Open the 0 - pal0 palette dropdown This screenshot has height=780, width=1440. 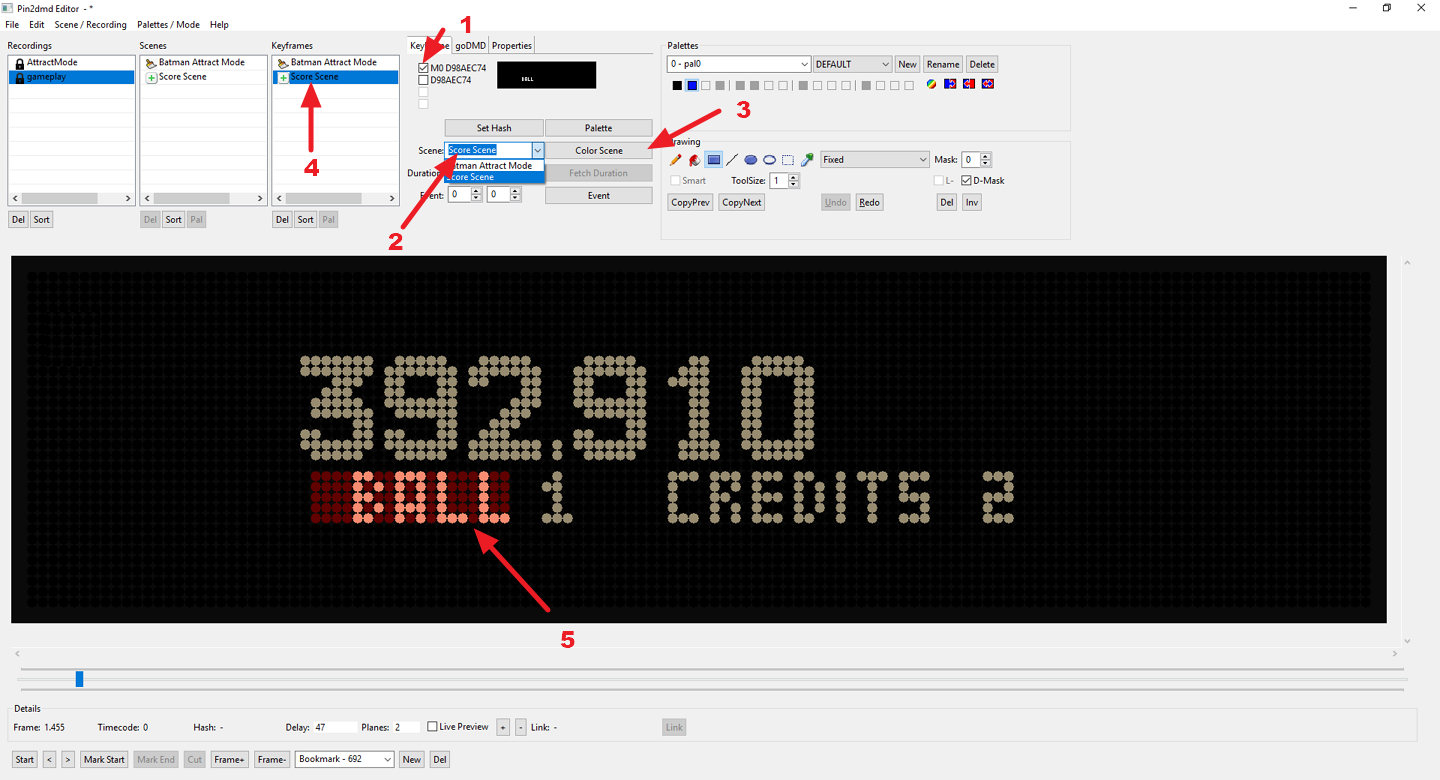click(x=738, y=64)
